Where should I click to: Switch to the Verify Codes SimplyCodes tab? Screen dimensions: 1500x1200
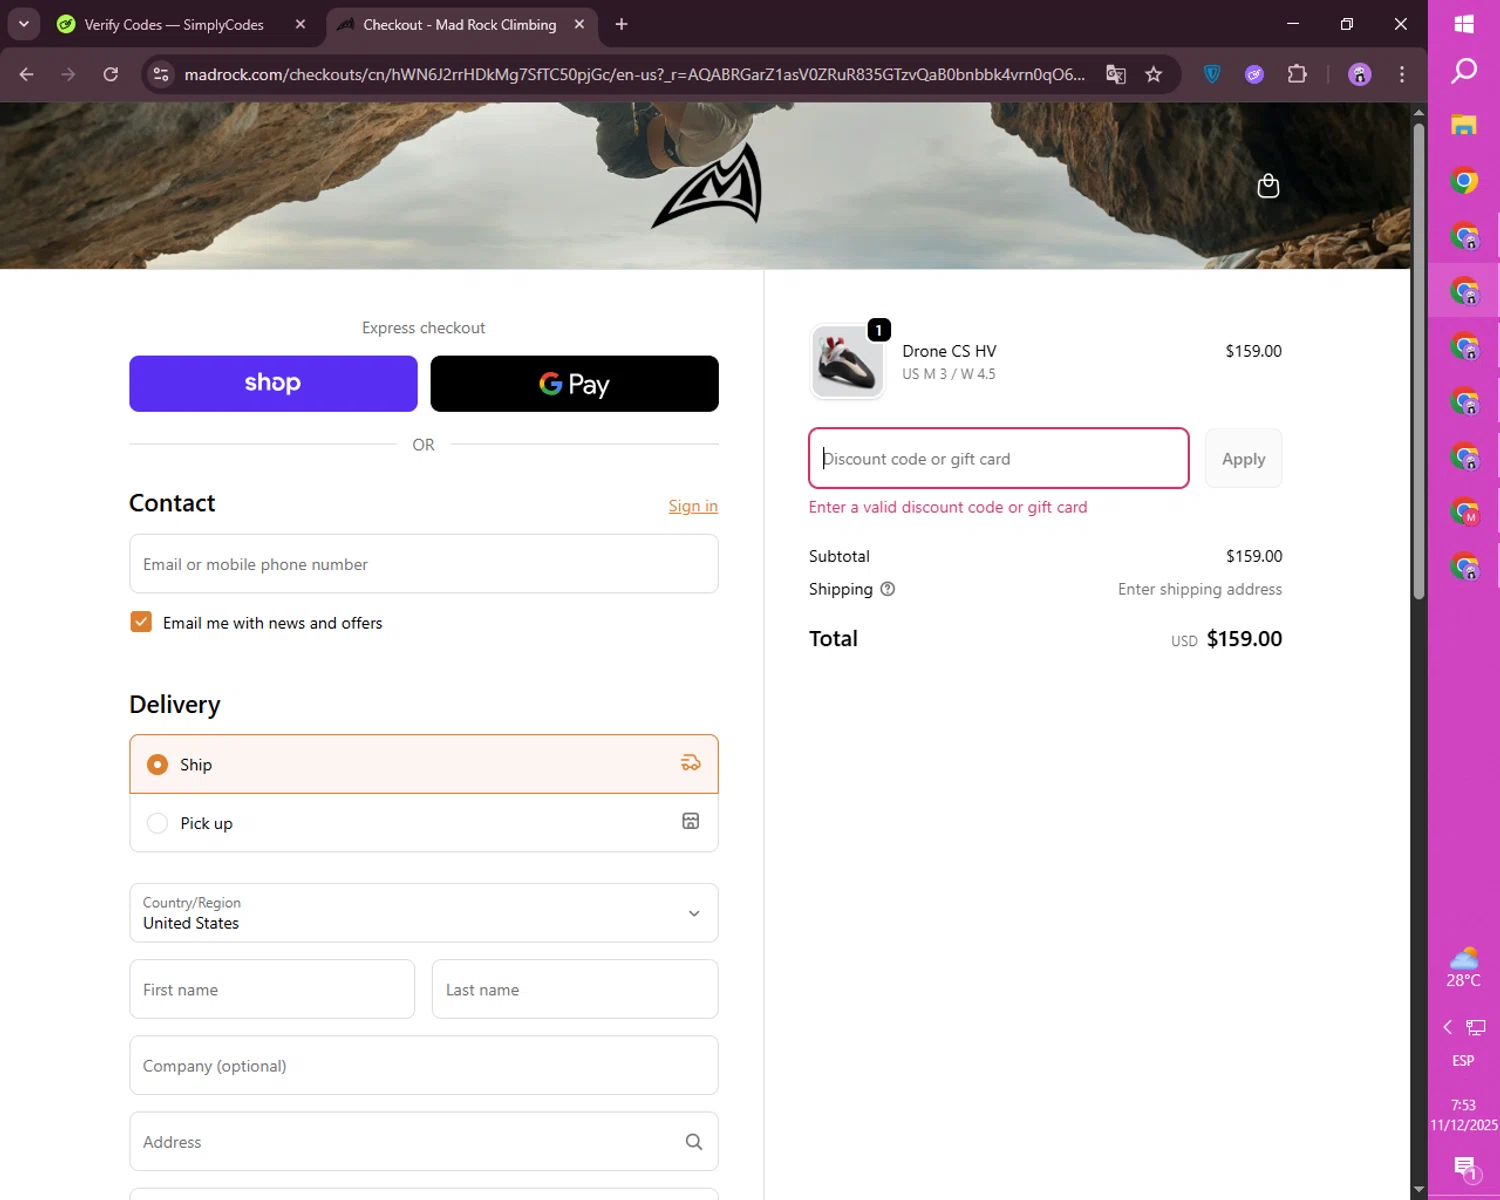[173, 24]
